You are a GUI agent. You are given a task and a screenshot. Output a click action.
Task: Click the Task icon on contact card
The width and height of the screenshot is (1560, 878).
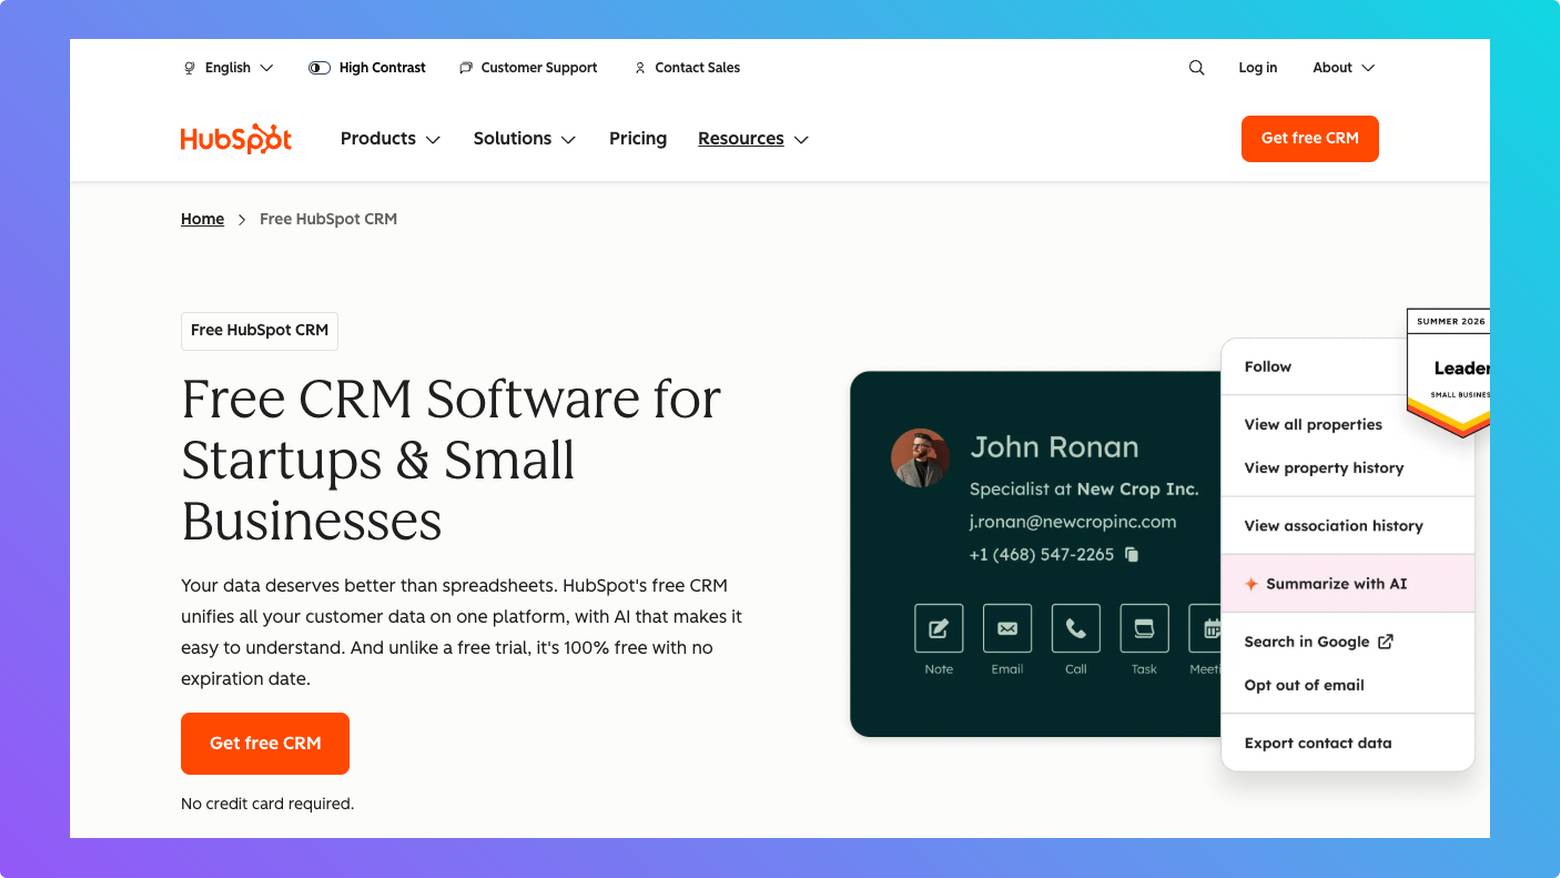[1144, 628]
